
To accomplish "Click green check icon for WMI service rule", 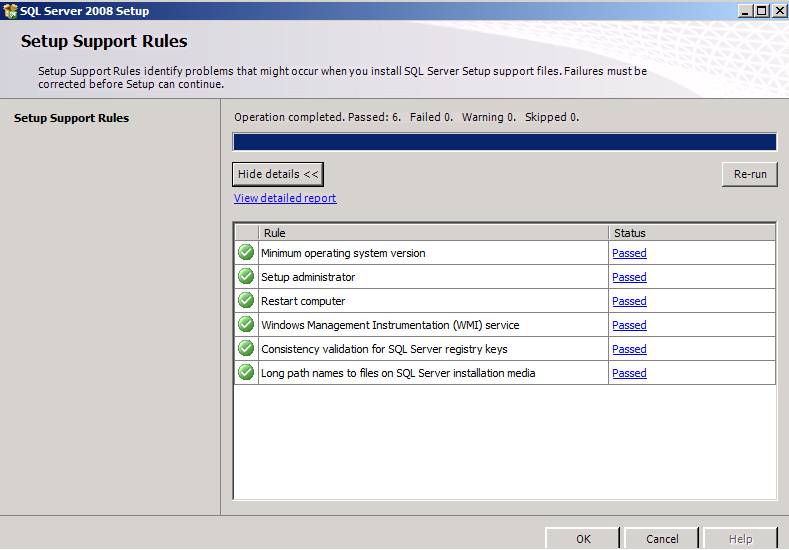I will point(246,325).
